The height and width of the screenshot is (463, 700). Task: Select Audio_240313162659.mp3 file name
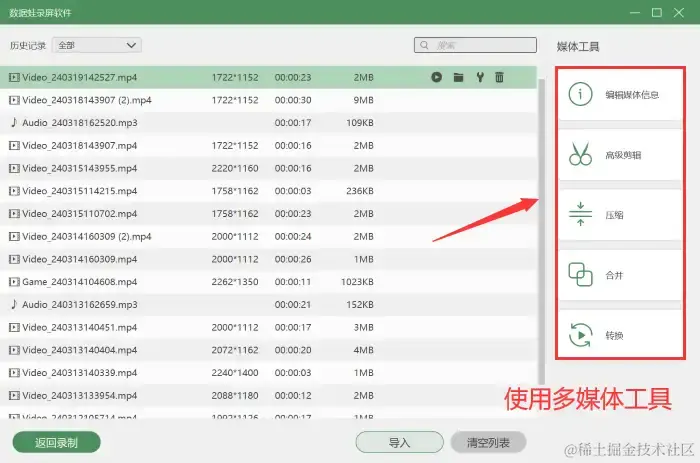pos(80,304)
